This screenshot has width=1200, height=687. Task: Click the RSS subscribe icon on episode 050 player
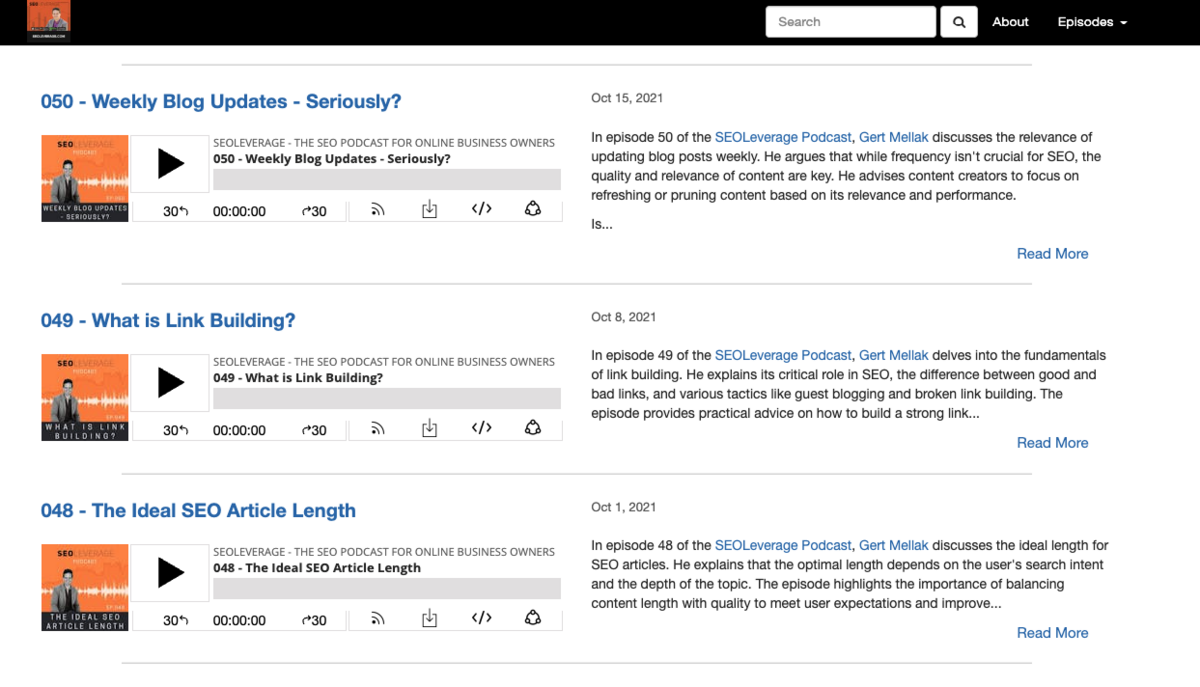pos(377,208)
